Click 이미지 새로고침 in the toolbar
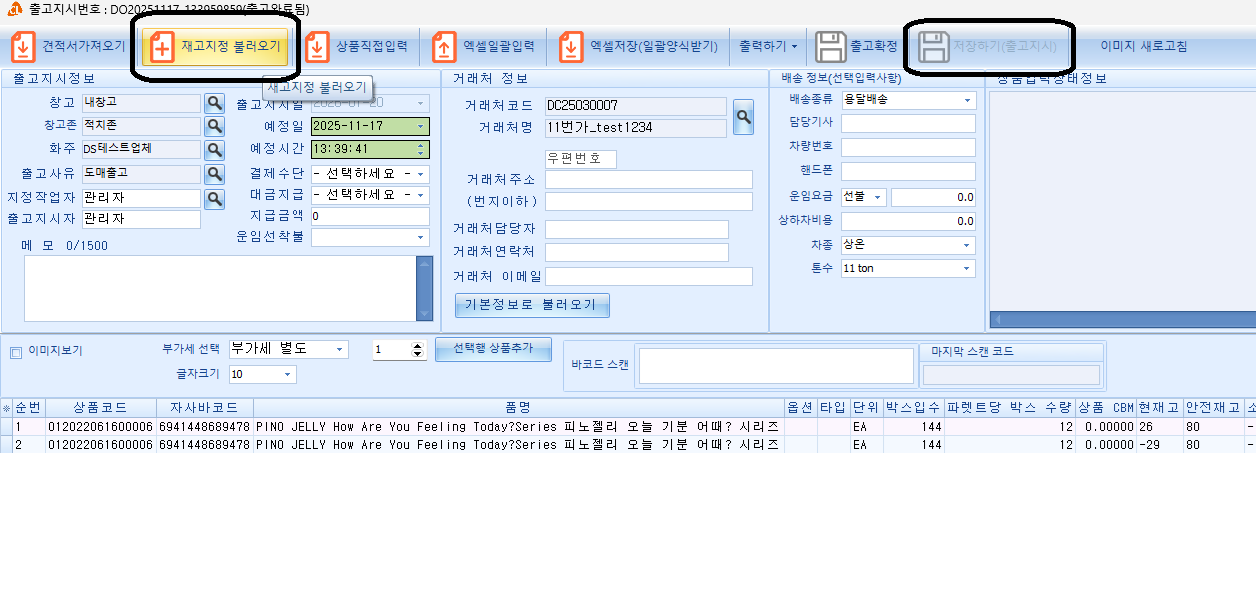This screenshot has width=1256, height=615. 1143,46
